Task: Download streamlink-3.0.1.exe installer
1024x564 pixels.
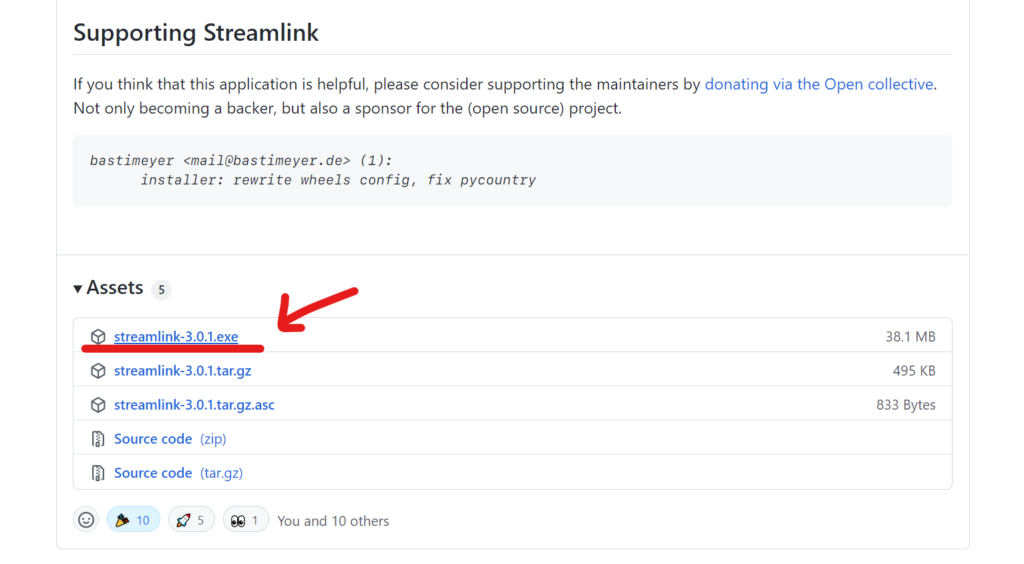Action: 176,336
